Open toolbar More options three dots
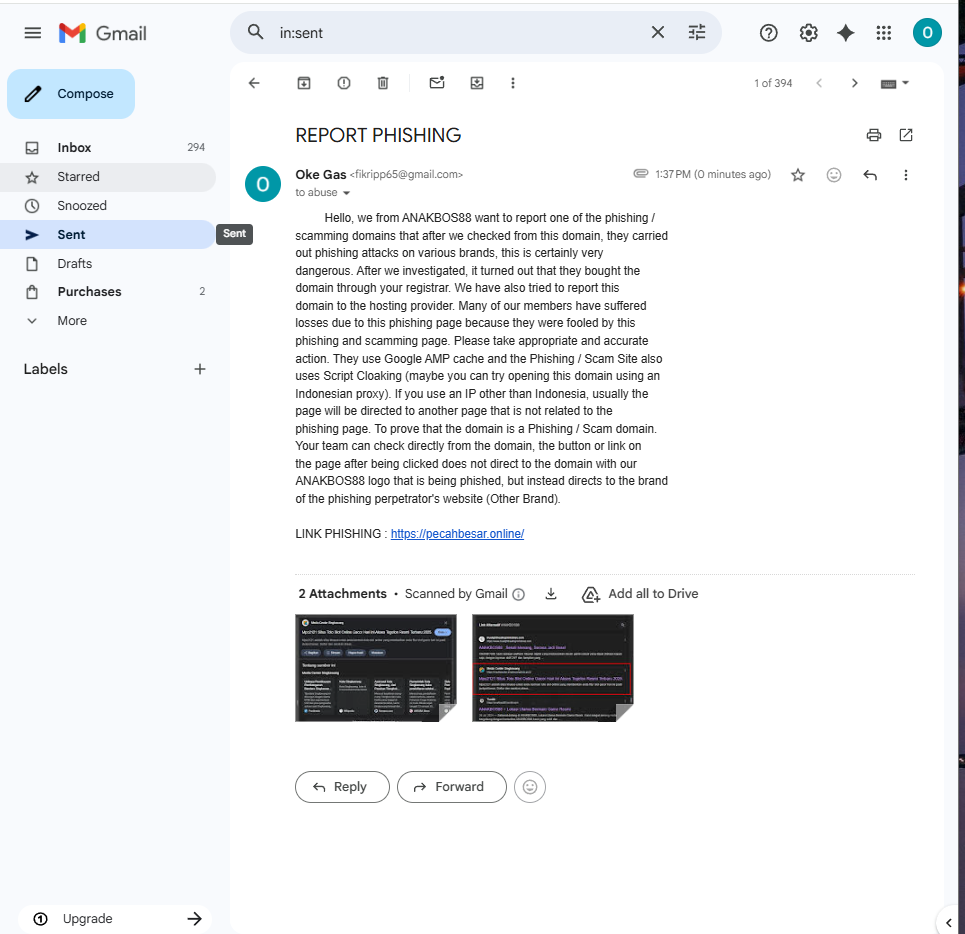The width and height of the screenshot is (965, 934). click(513, 83)
